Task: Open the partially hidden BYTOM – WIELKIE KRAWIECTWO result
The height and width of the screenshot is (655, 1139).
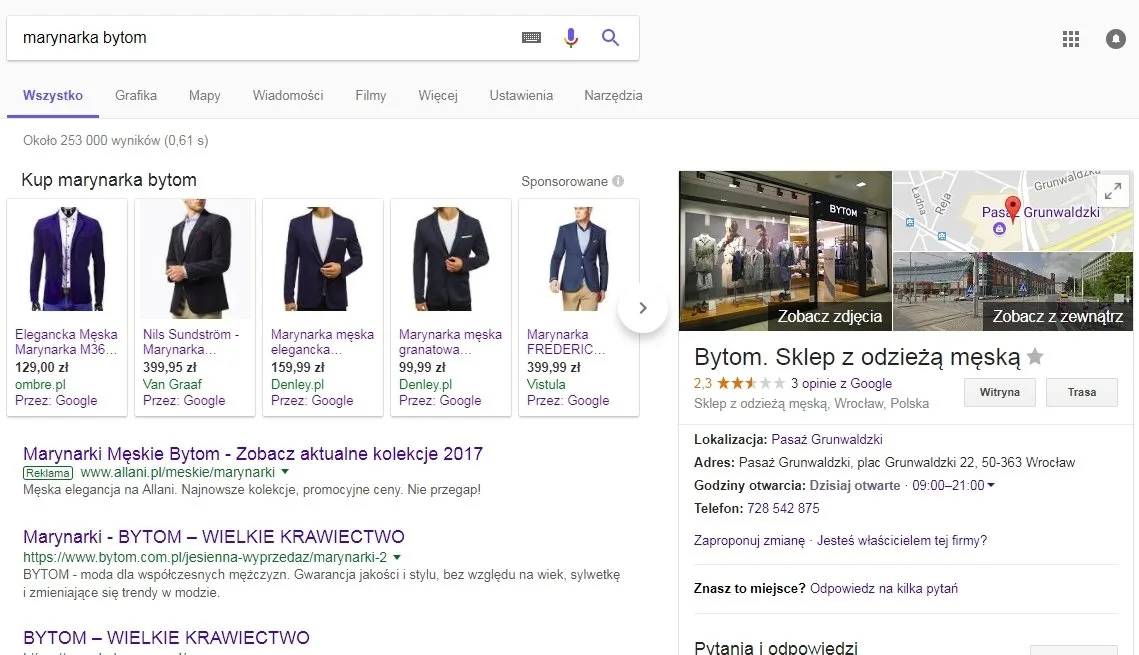Action: pos(166,638)
